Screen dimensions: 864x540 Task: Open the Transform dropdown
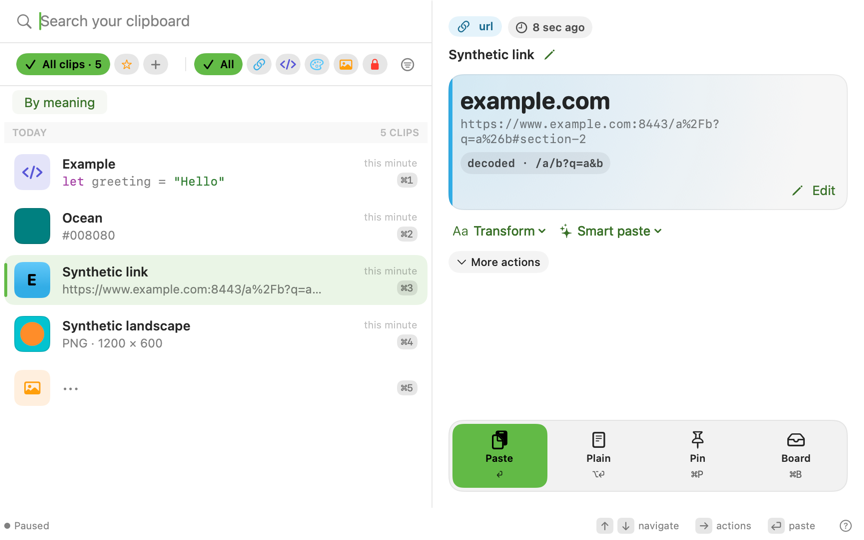(x=499, y=231)
